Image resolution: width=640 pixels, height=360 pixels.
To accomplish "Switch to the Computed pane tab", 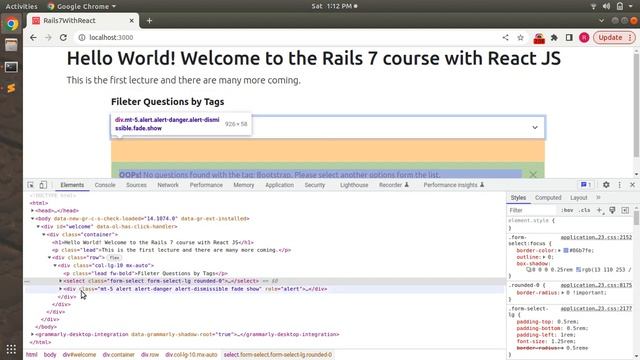I will pos(548,198).
